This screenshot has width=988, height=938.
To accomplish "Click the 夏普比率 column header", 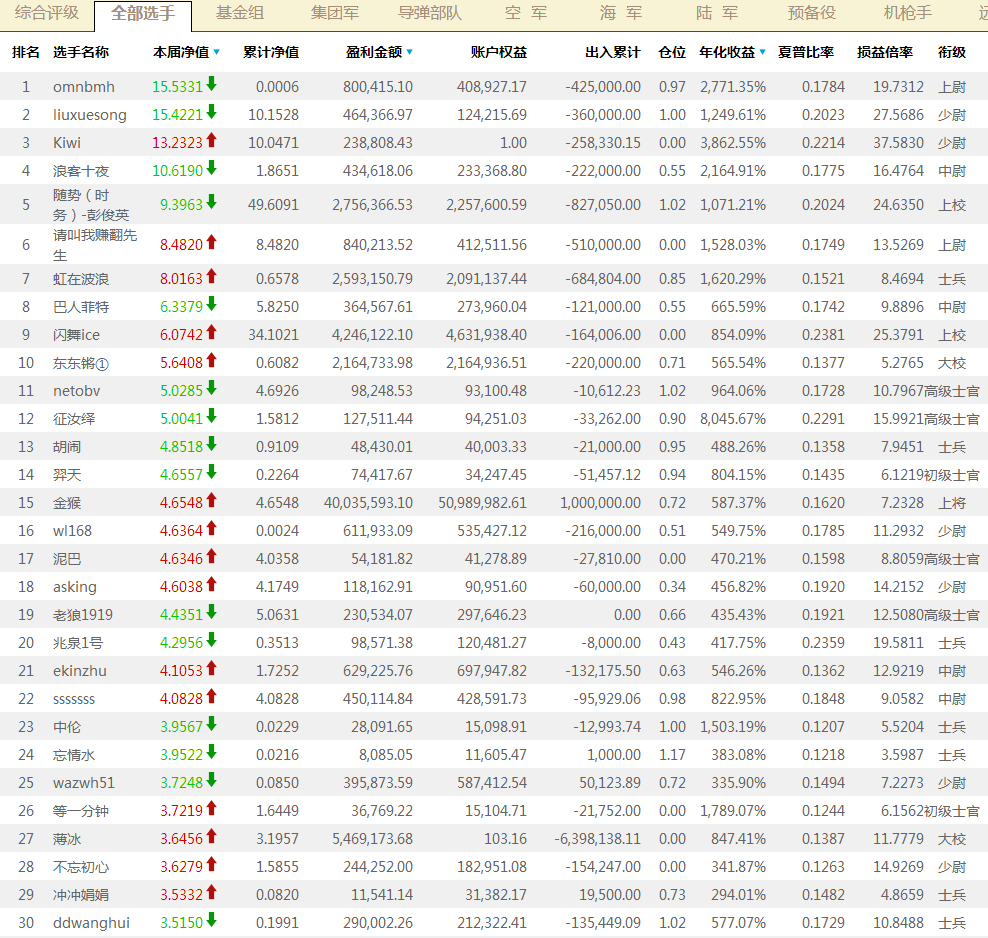I will pos(806,52).
